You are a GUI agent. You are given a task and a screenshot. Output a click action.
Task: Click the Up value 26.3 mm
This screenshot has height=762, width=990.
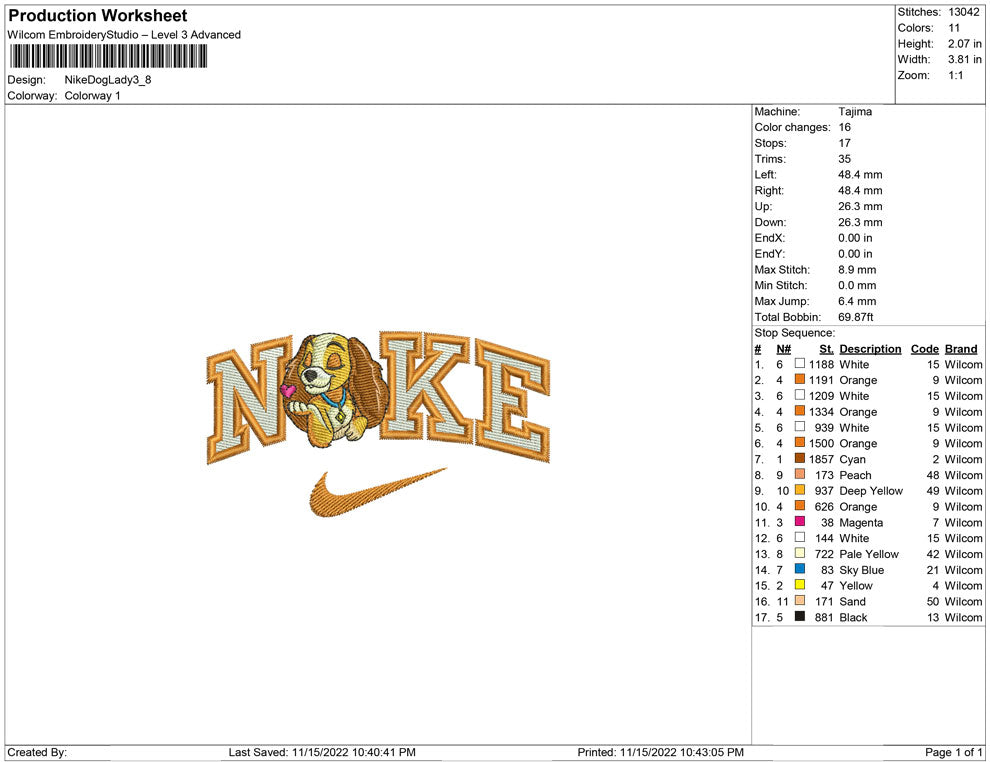[861, 206]
